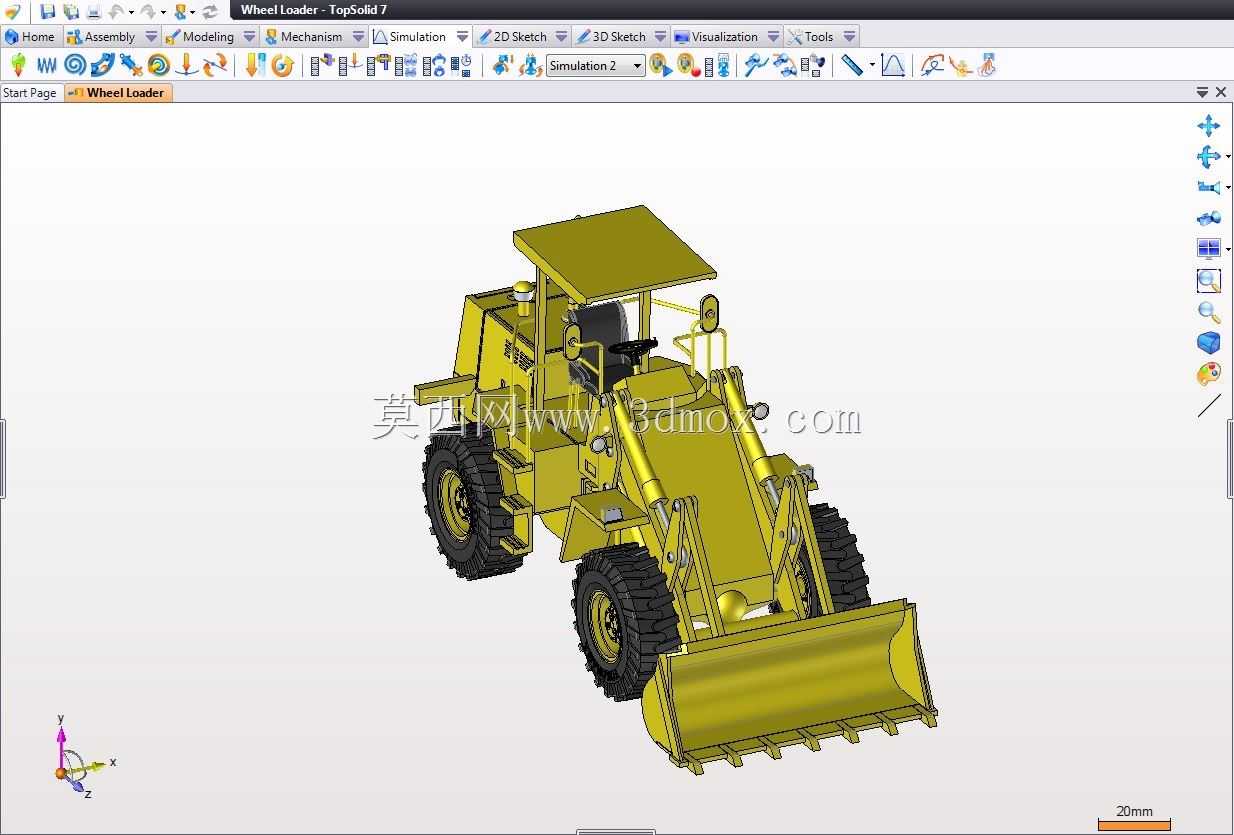The height and width of the screenshot is (835, 1234).
Task: Select the blue zigzag spring tool
Action: coord(47,66)
